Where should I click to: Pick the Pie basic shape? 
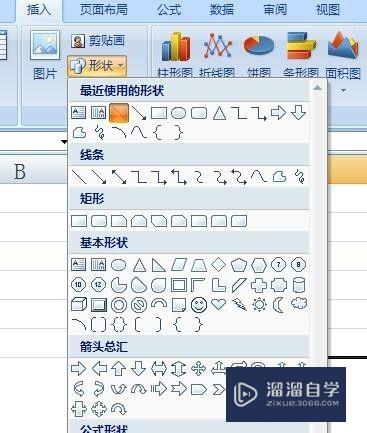pos(119,285)
